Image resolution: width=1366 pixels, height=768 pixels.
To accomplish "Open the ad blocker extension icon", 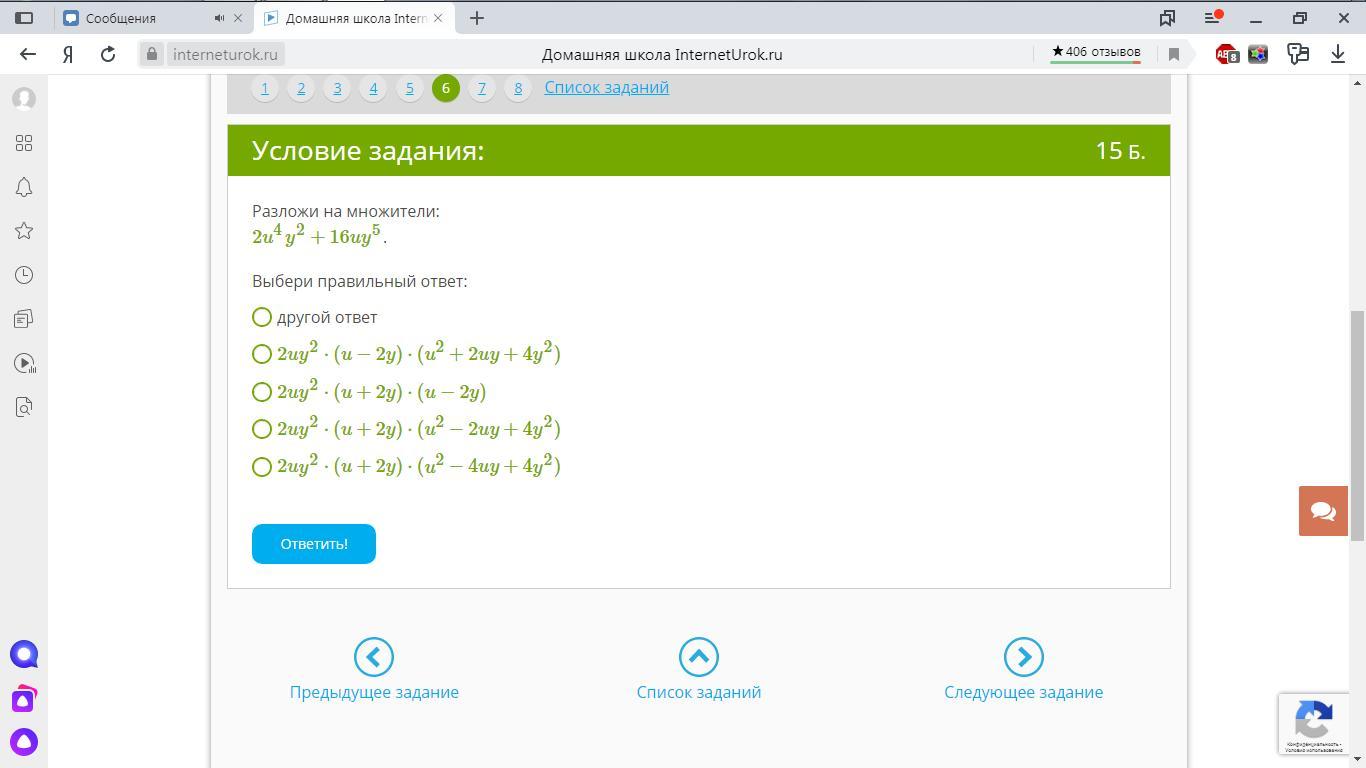I will [x=1227, y=54].
